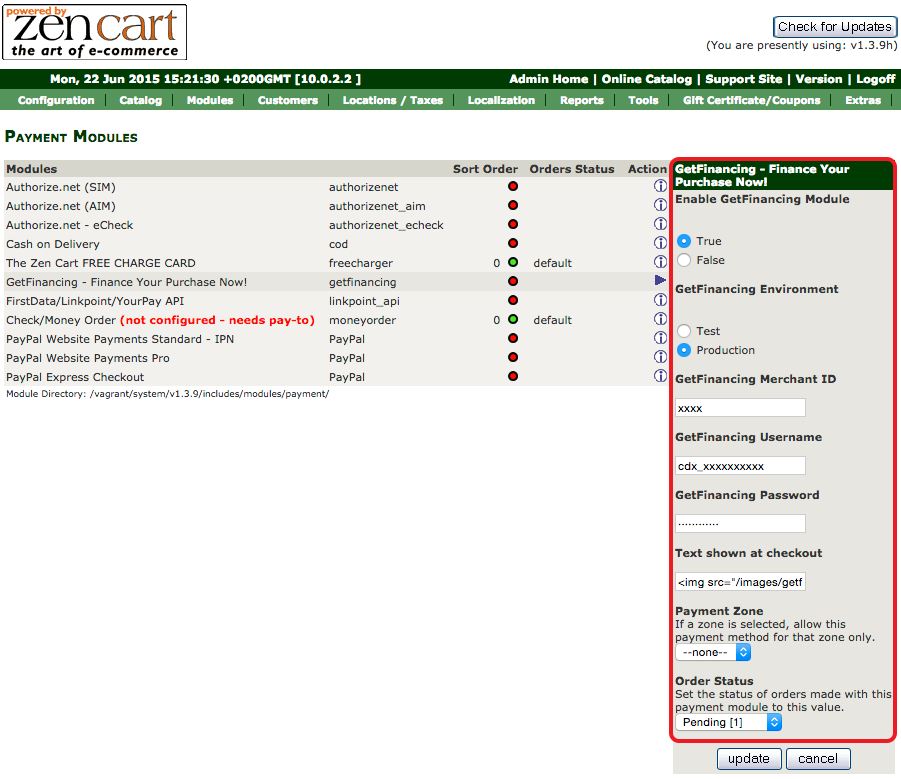Open the Tools menu
The image size is (901, 779).
[643, 100]
